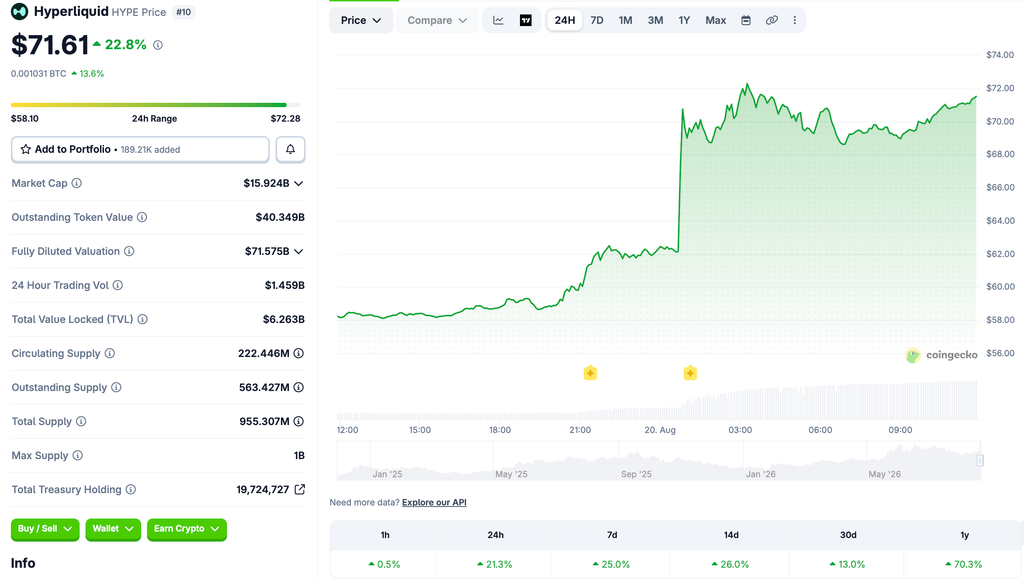Click the star icon in Add to Portfolio

[25, 149]
